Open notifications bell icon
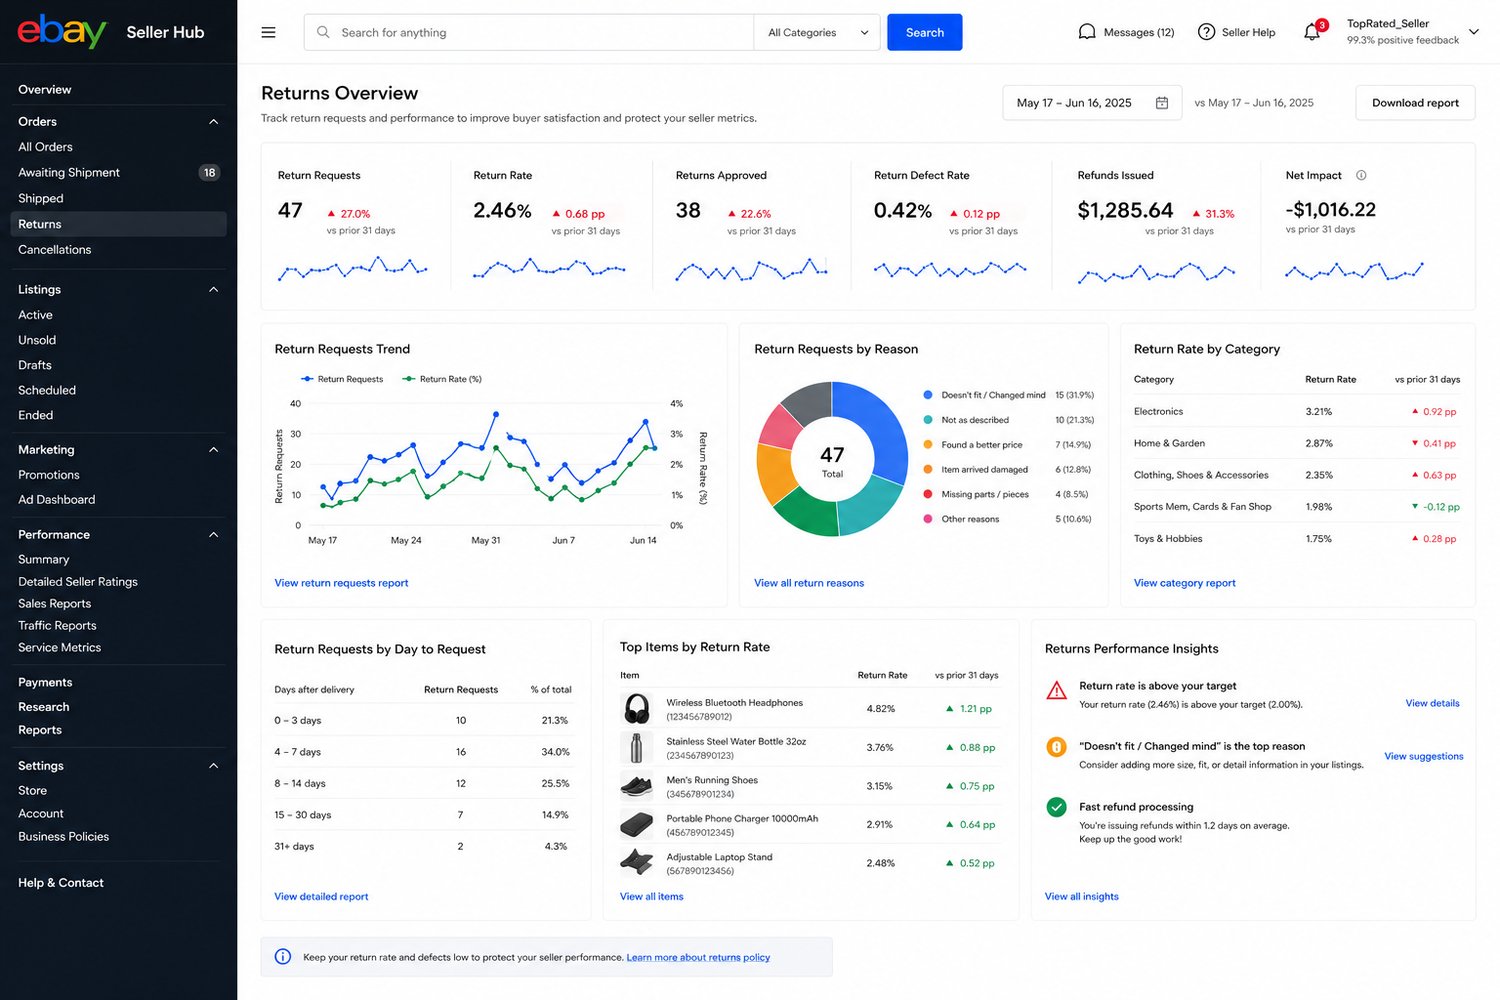The height and width of the screenshot is (1000, 1500). click(x=1312, y=32)
